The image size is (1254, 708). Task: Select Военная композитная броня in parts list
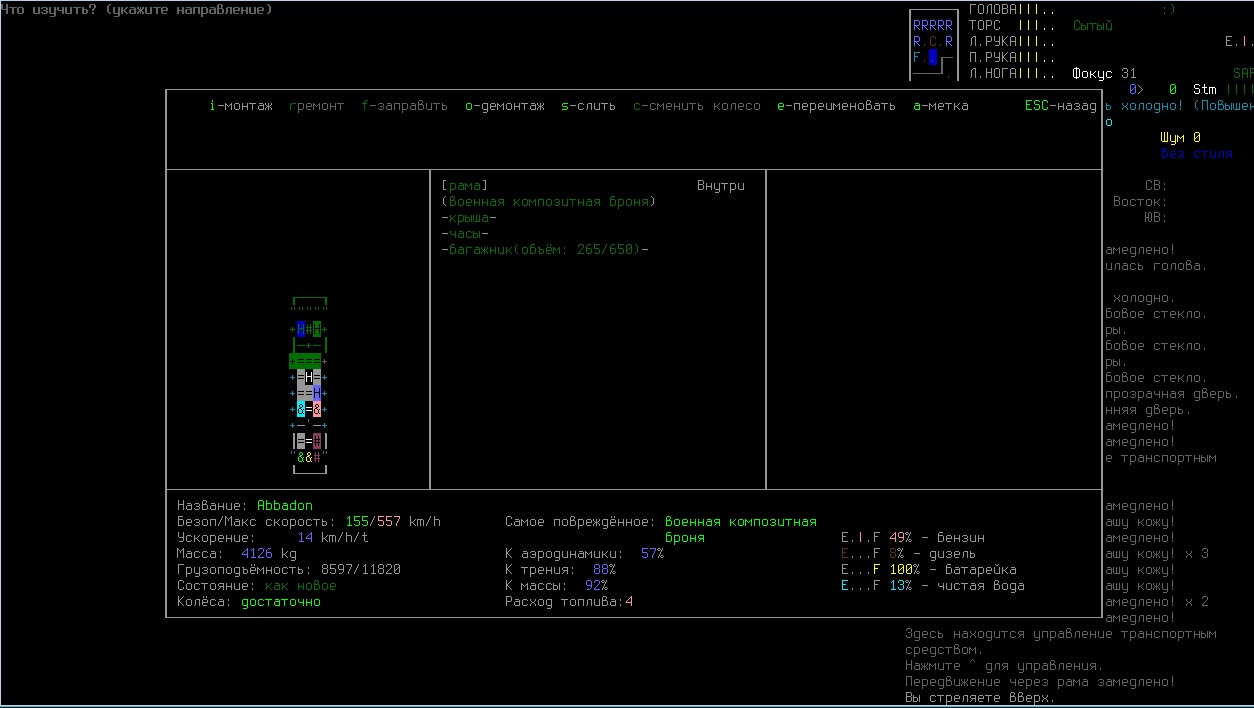coord(548,202)
